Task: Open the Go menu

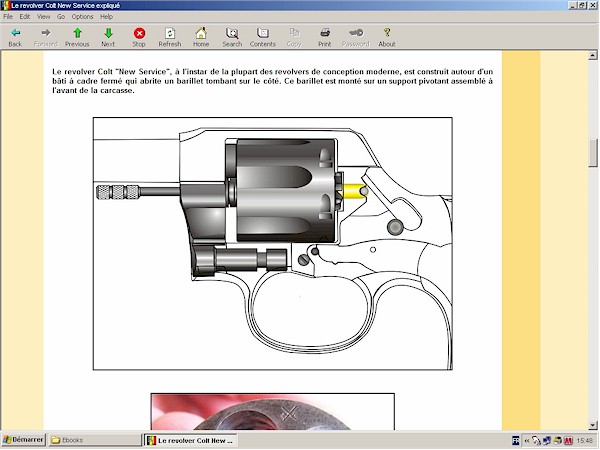Action: 61,17
